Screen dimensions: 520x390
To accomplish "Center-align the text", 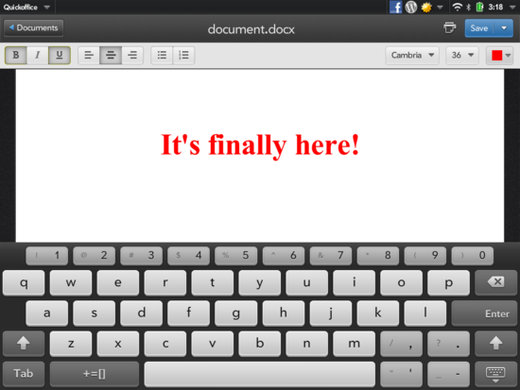I will 110,55.
